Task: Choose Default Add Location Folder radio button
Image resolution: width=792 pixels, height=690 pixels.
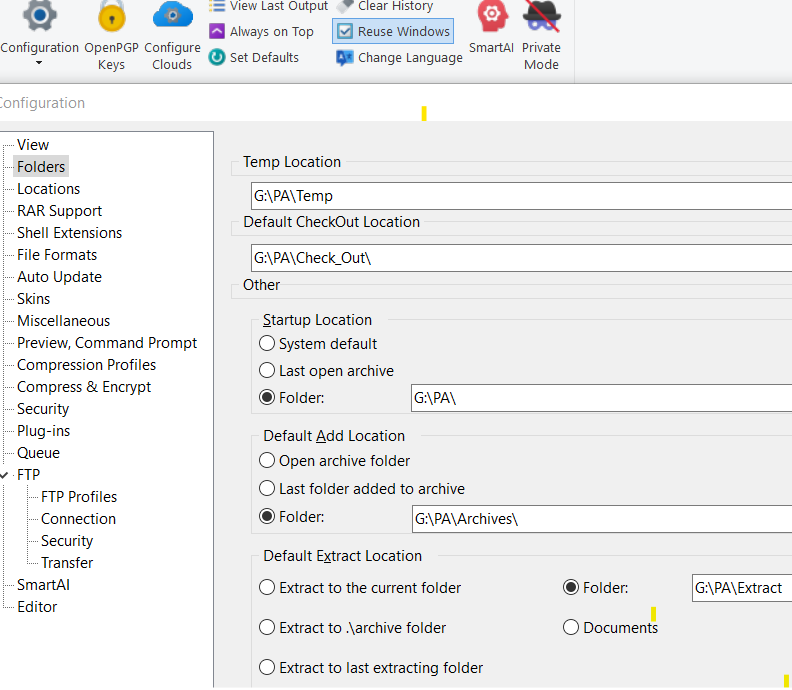Action: click(267, 516)
